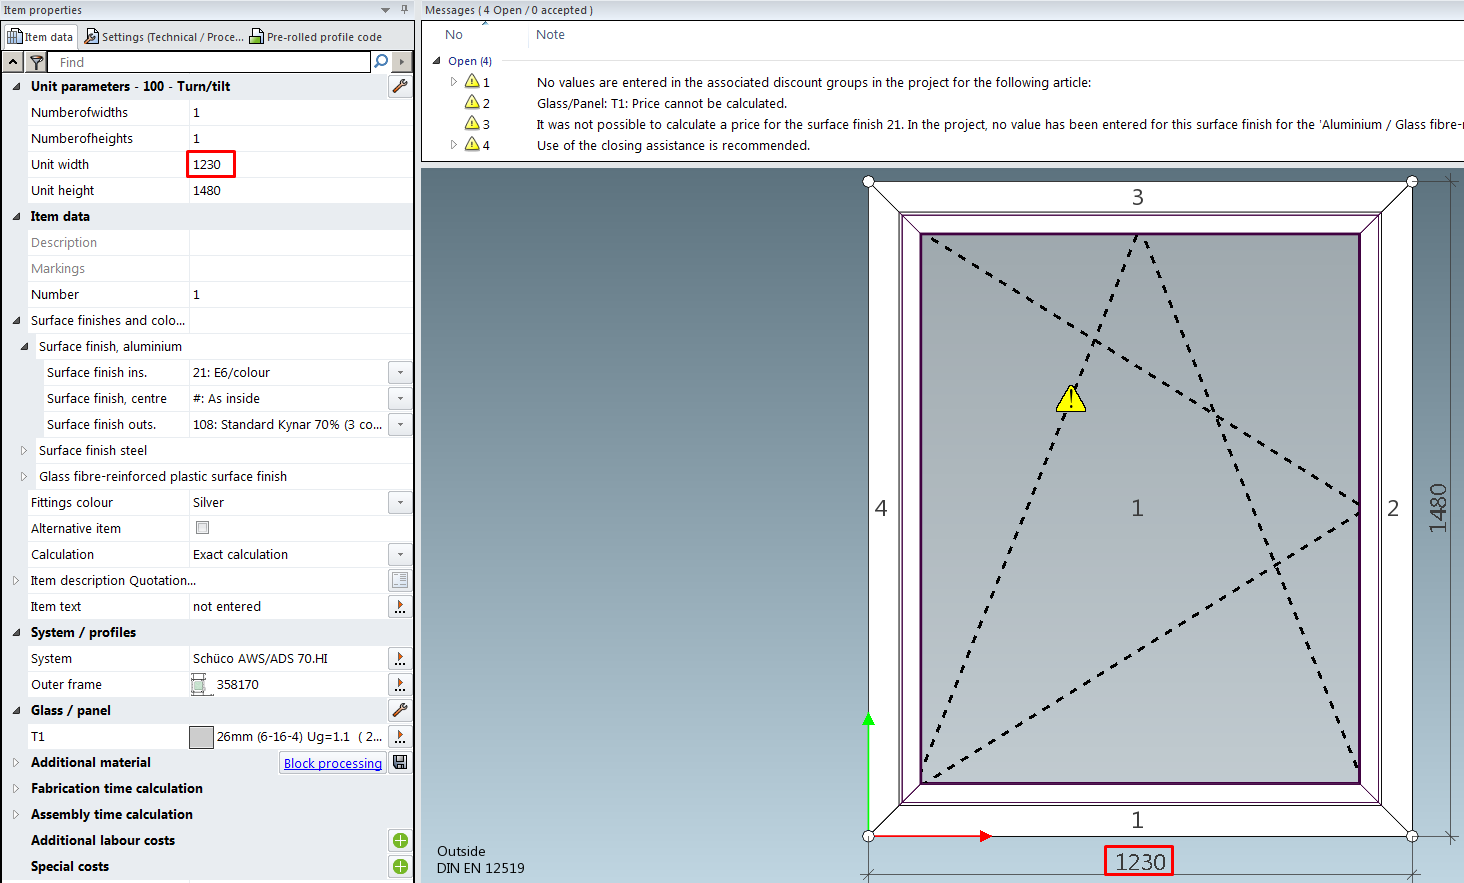1464x883 pixels.
Task: Switch to the Settings (Technical / Proce... tab
Action: click(164, 37)
